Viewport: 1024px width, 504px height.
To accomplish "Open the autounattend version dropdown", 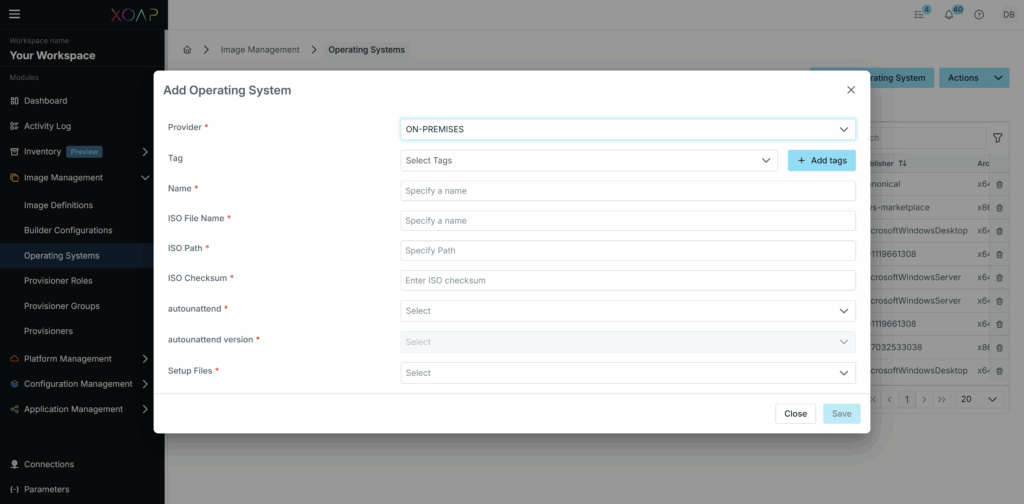I will [628, 341].
